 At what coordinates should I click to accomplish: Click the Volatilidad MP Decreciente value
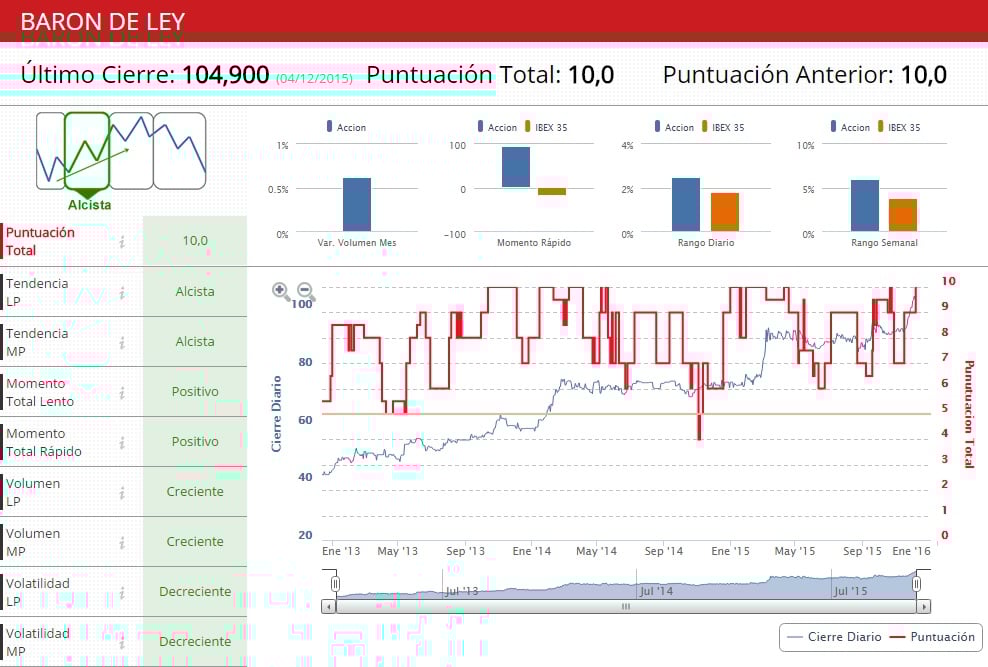[195, 642]
